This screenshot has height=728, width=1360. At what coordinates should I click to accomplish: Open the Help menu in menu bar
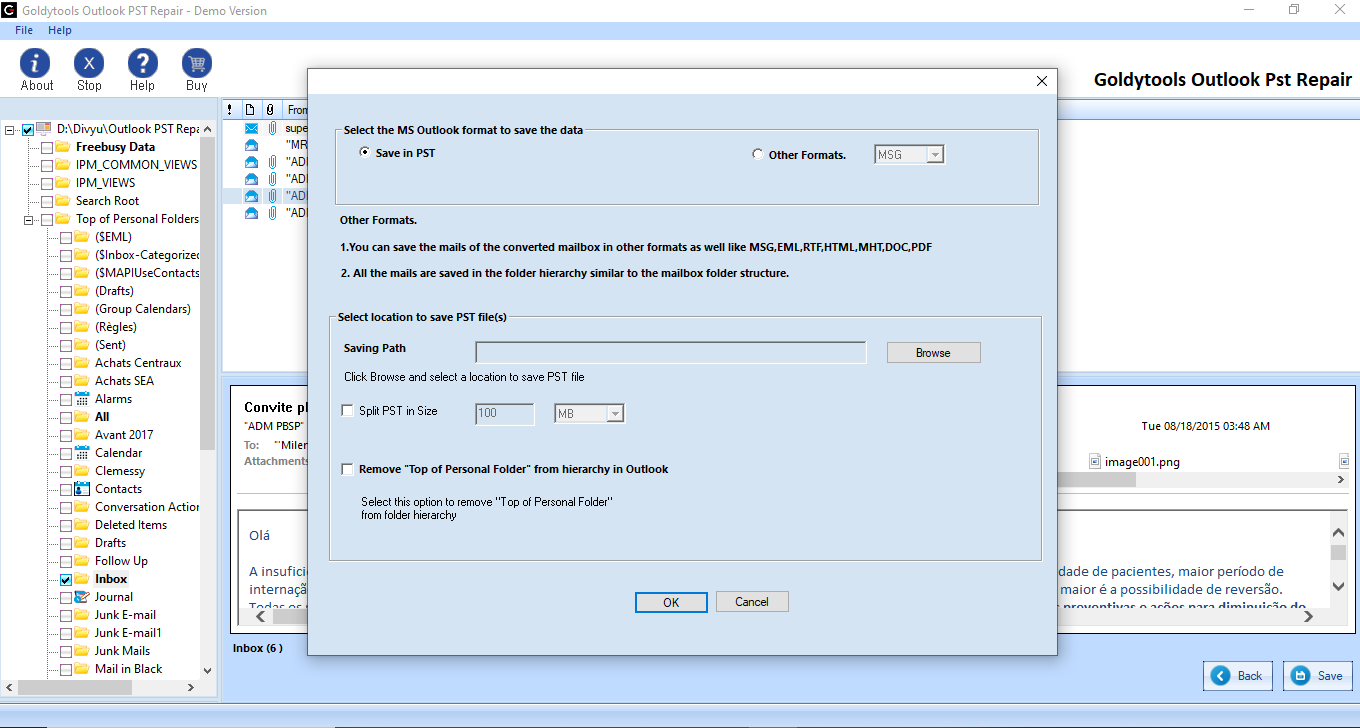coord(60,30)
